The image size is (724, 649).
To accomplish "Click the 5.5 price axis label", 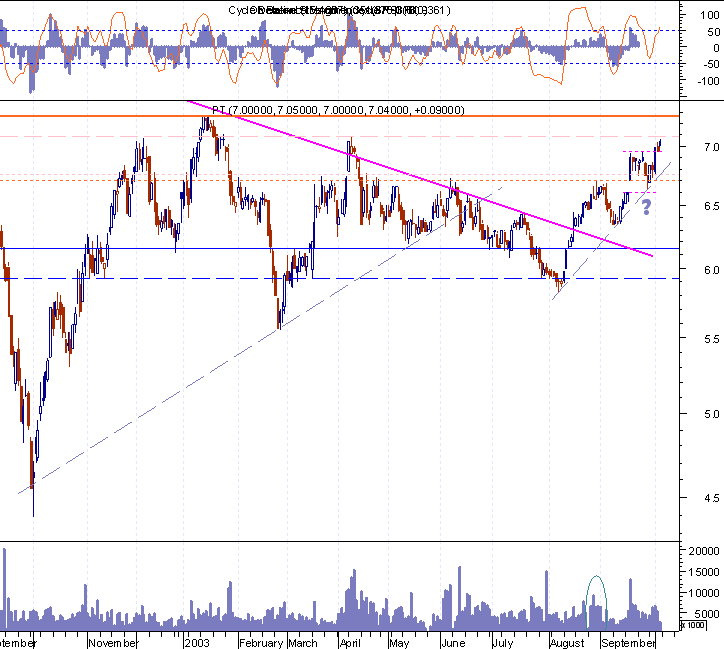I will (712, 339).
